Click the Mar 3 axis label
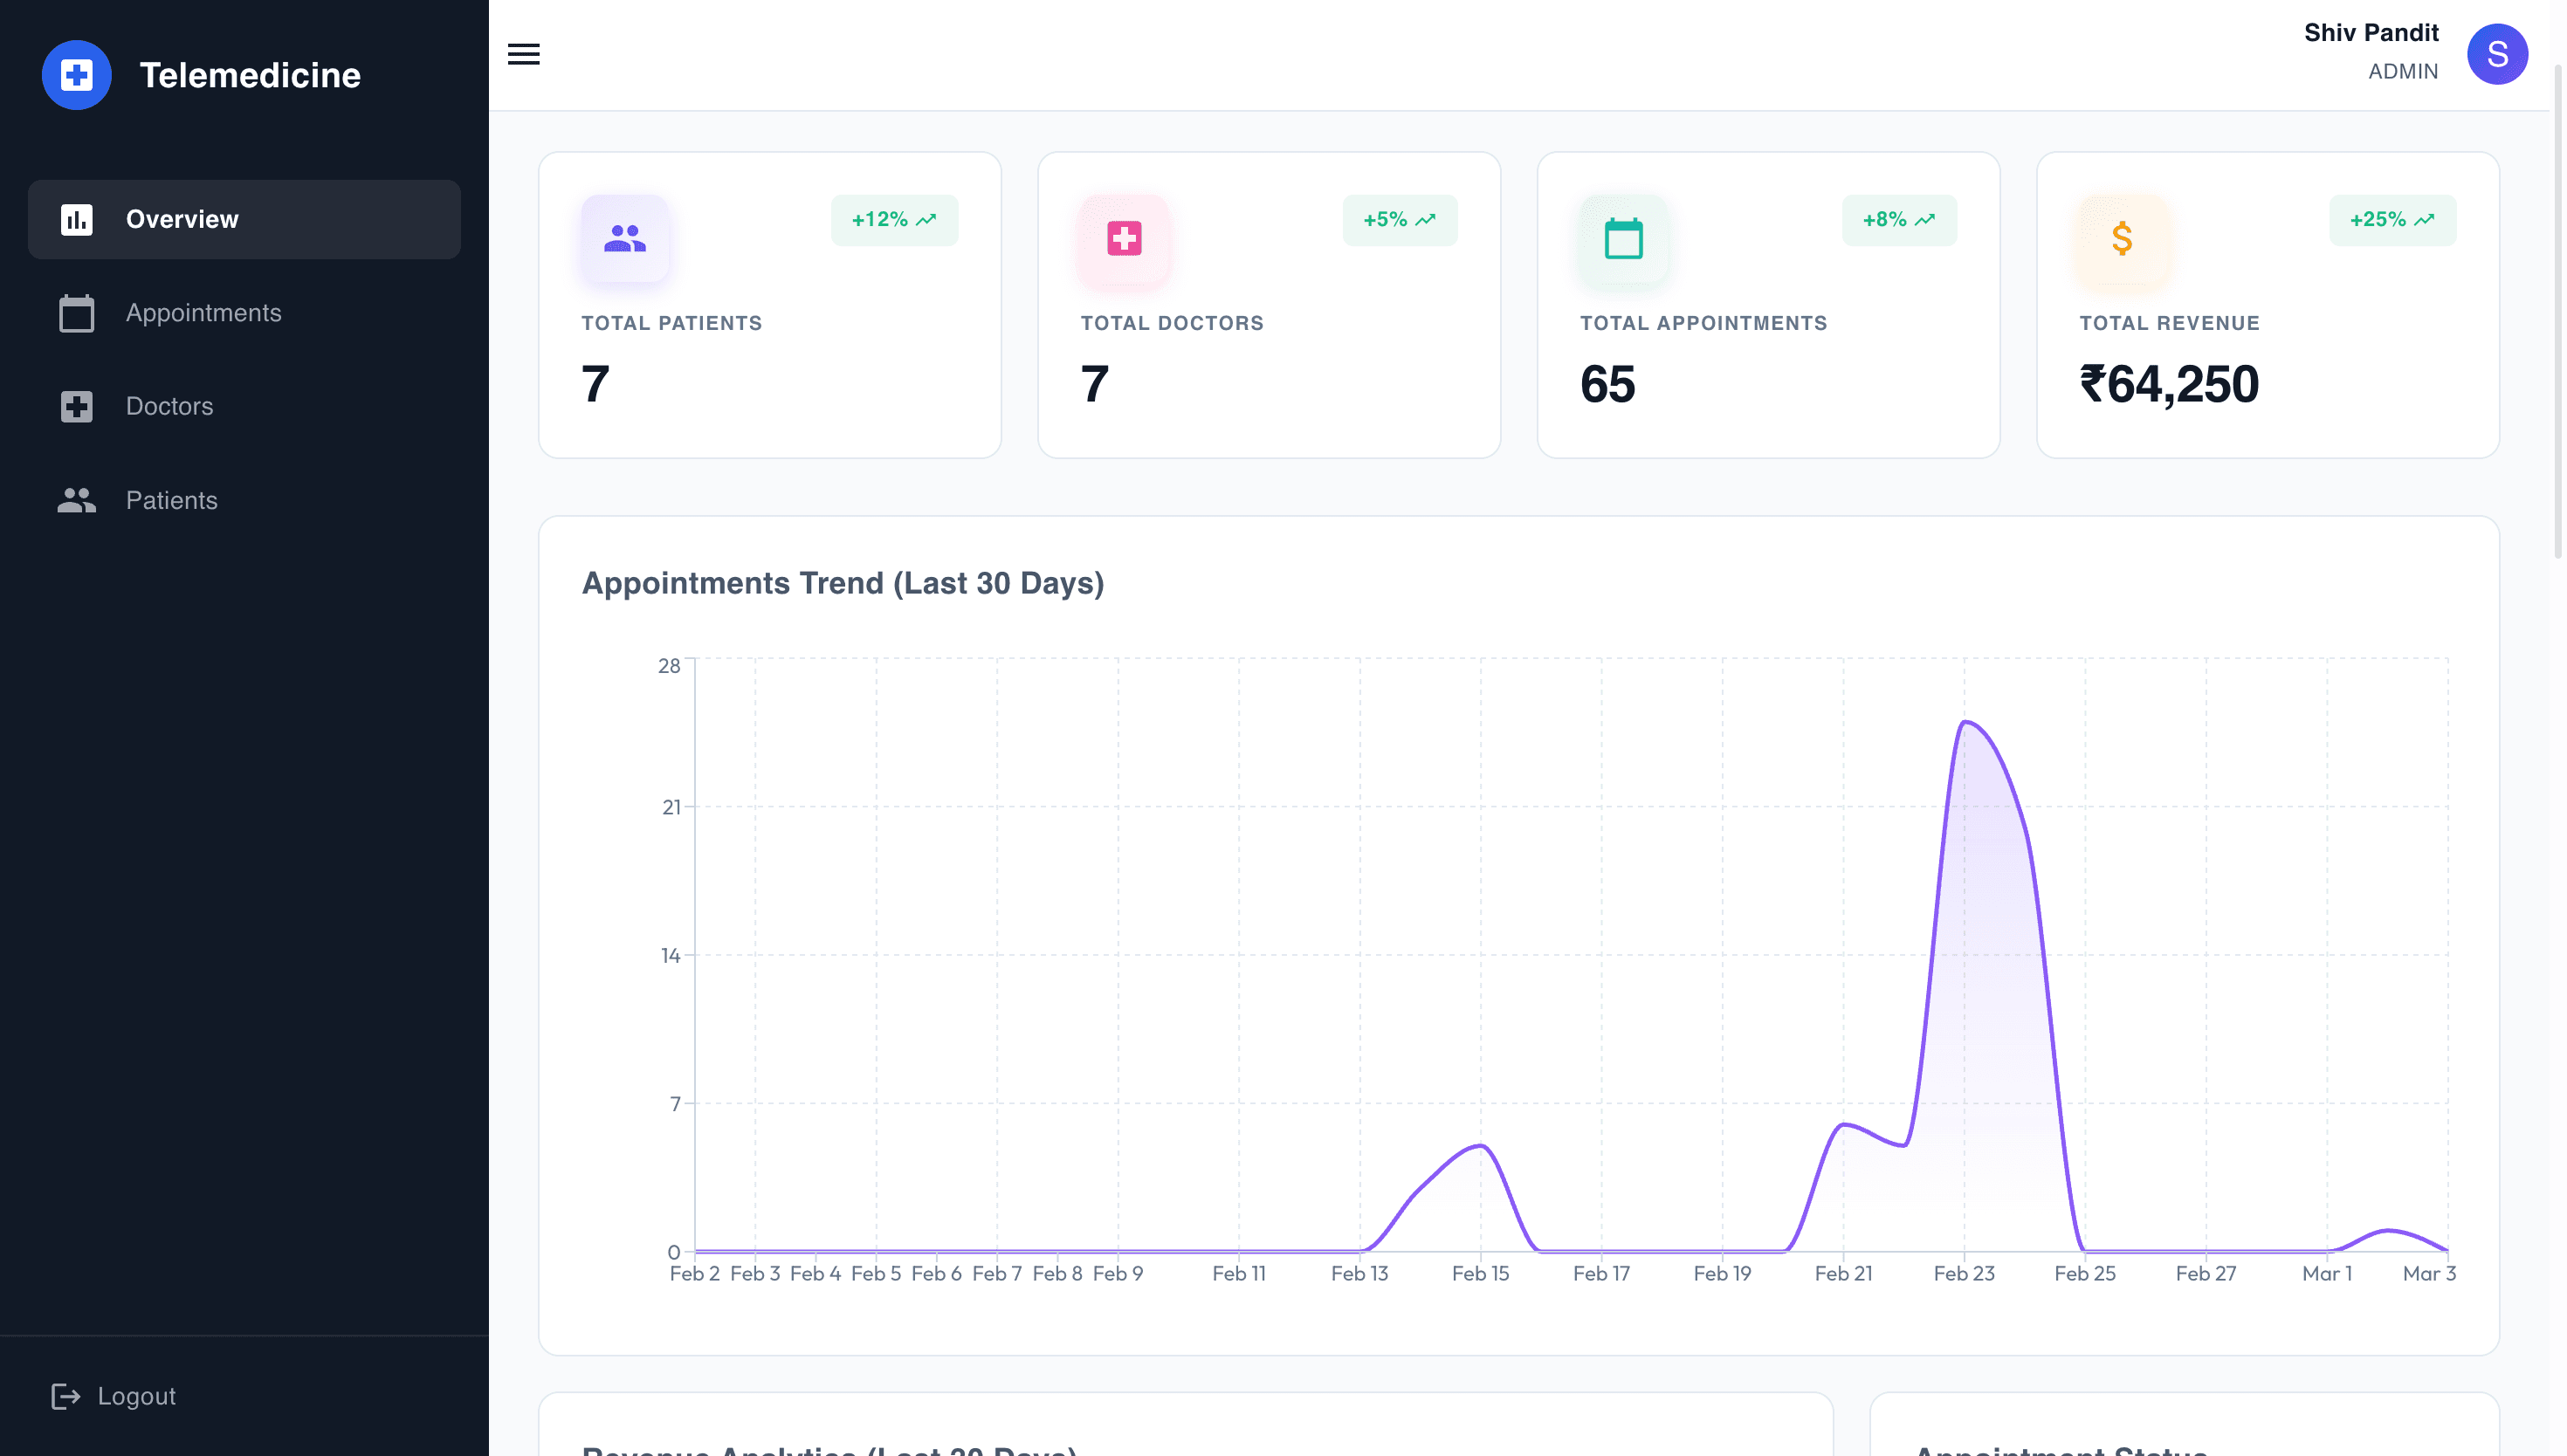Image resolution: width=2567 pixels, height=1456 pixels. tap(2428, 1273)
